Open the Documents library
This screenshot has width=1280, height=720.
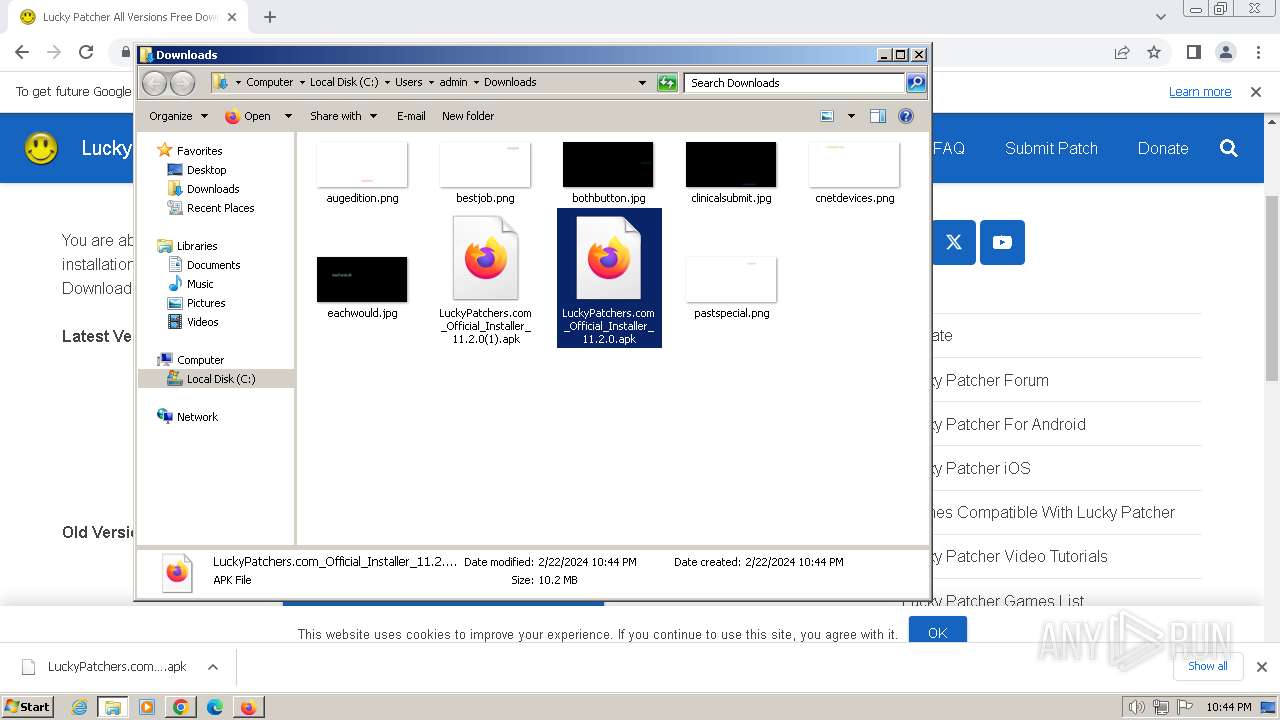click(x=213, y=265)
